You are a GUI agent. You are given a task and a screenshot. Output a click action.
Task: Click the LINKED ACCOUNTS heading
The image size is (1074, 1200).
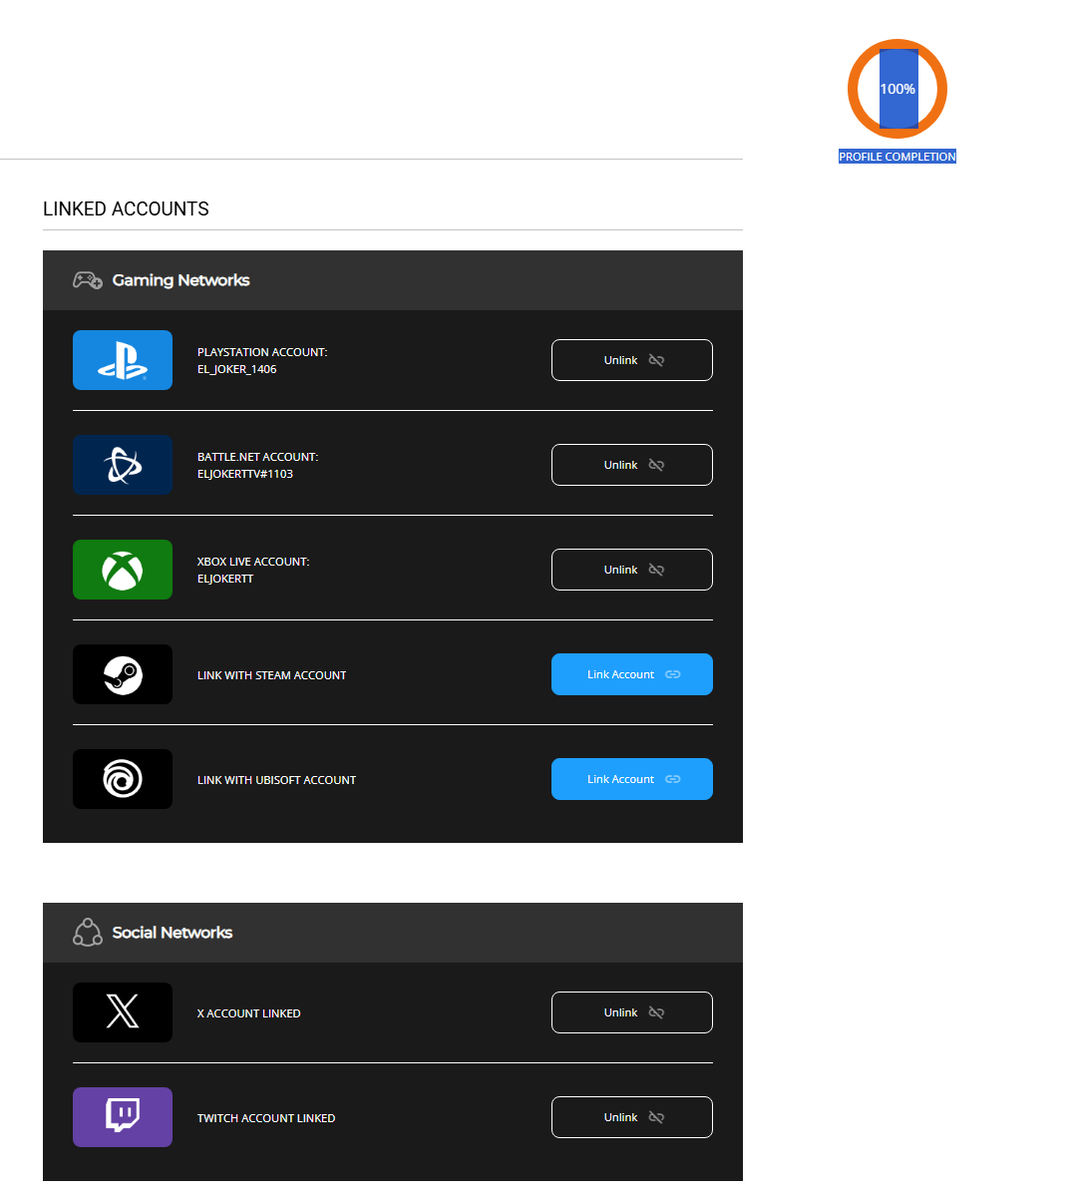(126, 209)
